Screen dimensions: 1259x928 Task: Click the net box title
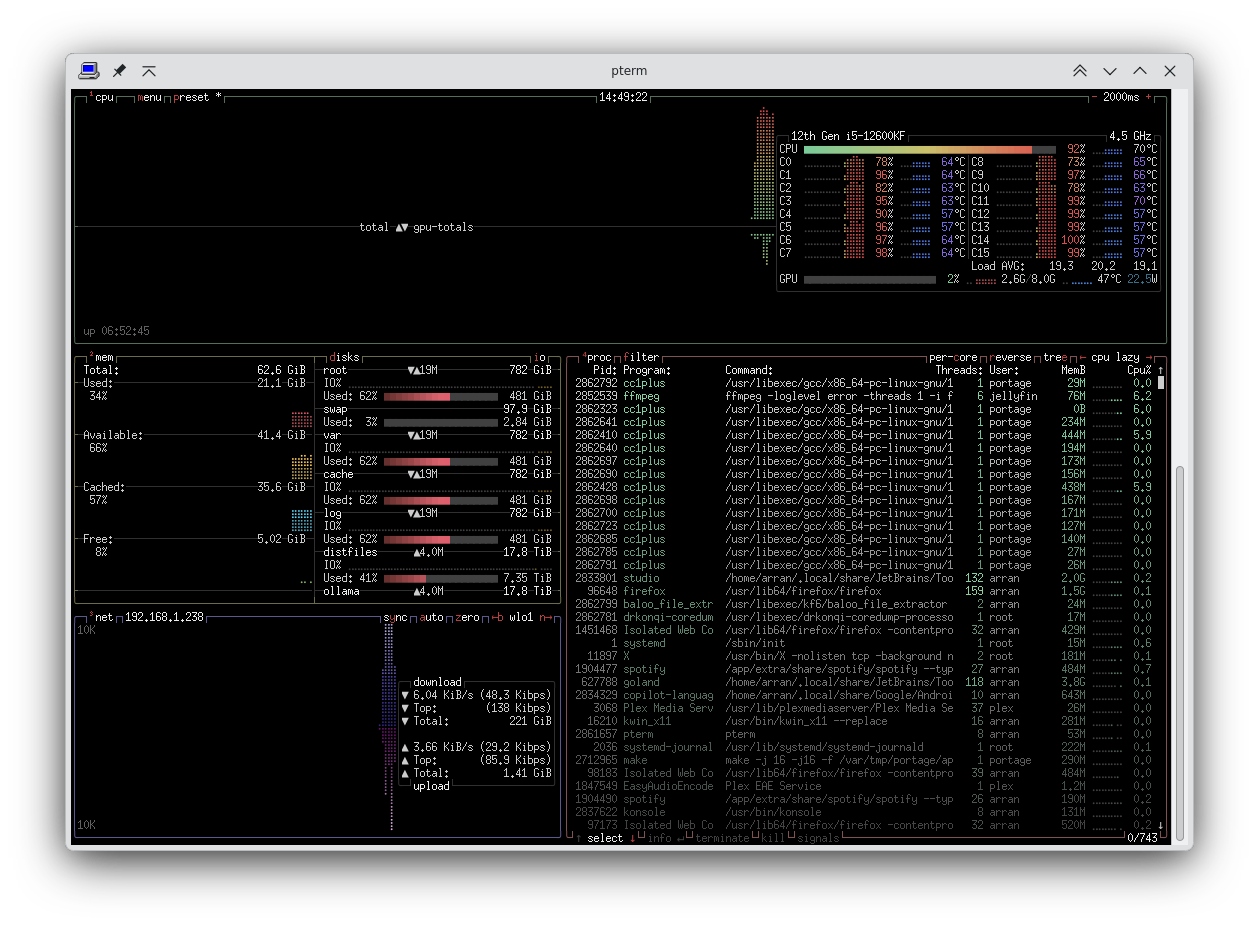pyautogui.click(x=102, y=617)
